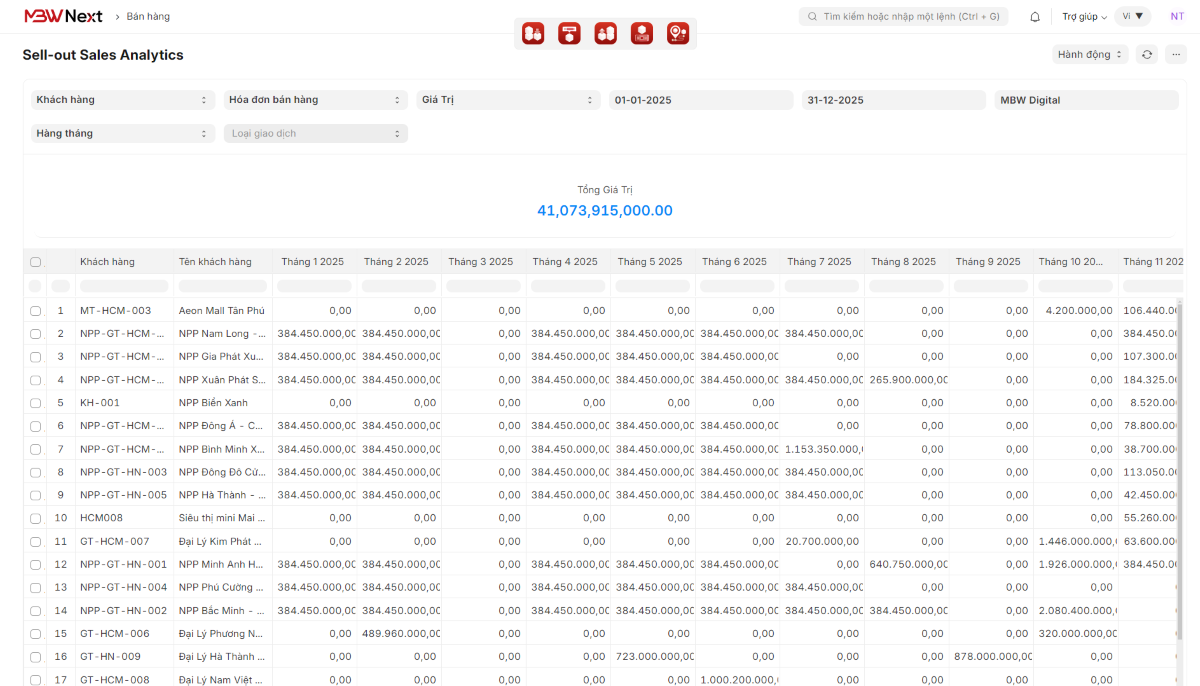This screenshot has height=686, width=1200.
Task: Check the row for Aeon Mall Tân Phú
Action: click(36, 311)
